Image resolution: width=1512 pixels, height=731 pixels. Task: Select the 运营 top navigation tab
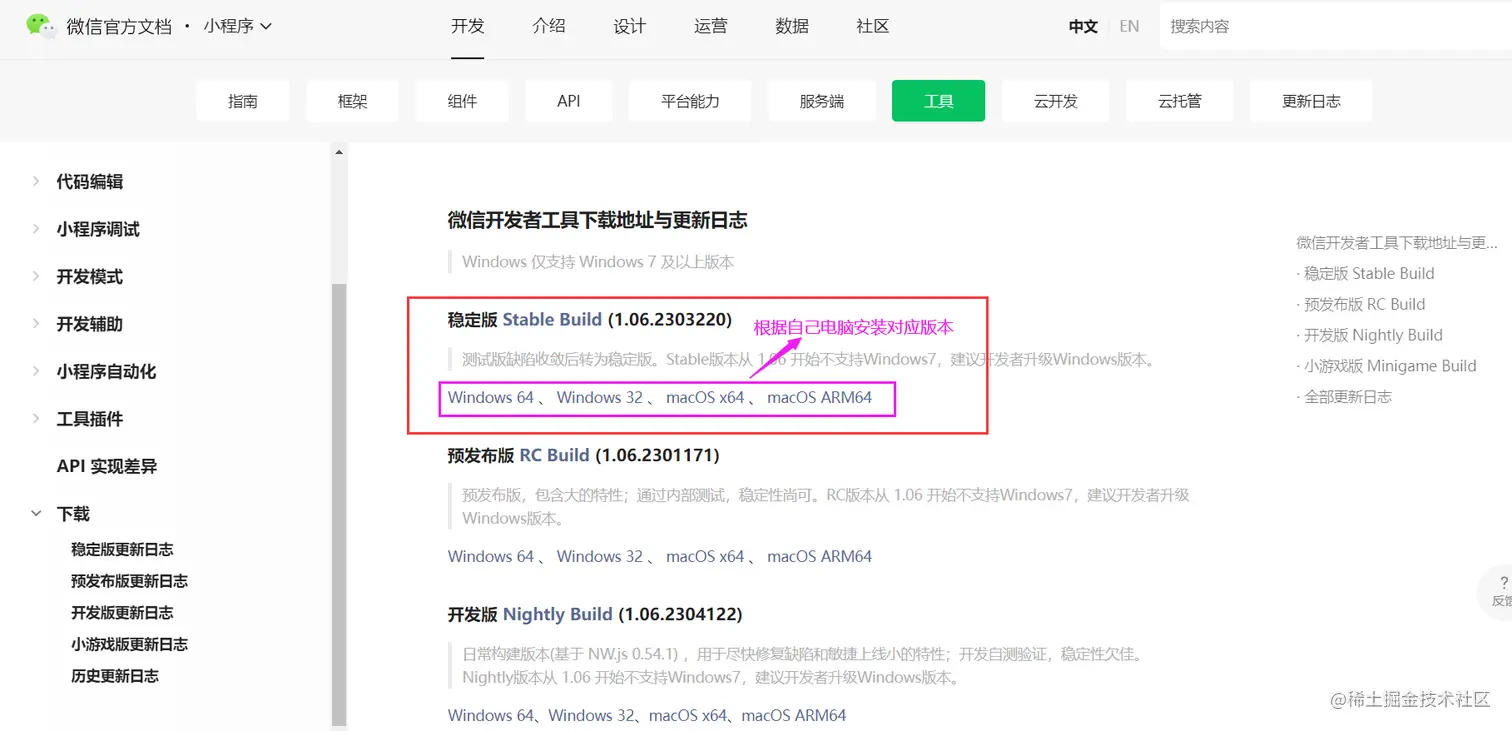click(x=711, y=26)
